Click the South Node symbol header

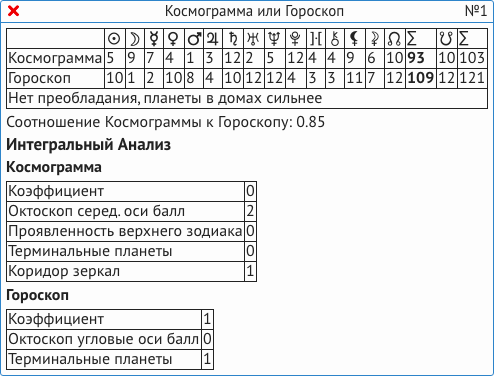pyautogui.click(x=446, y=39)
